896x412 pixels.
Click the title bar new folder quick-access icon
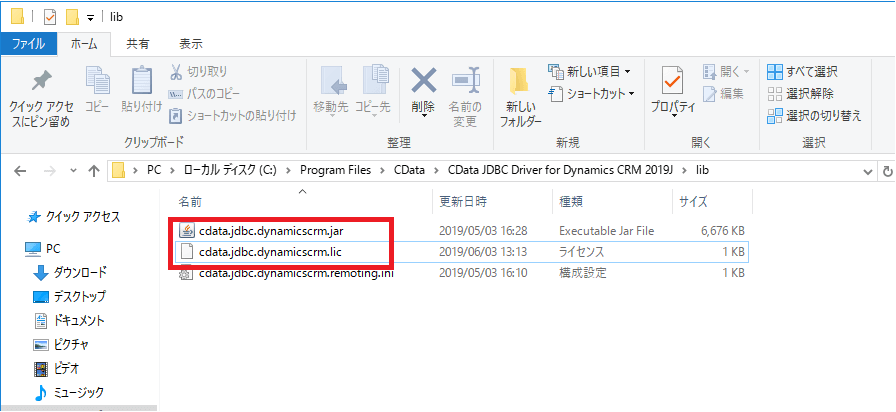pyautogui.click(x=72, y=17)
